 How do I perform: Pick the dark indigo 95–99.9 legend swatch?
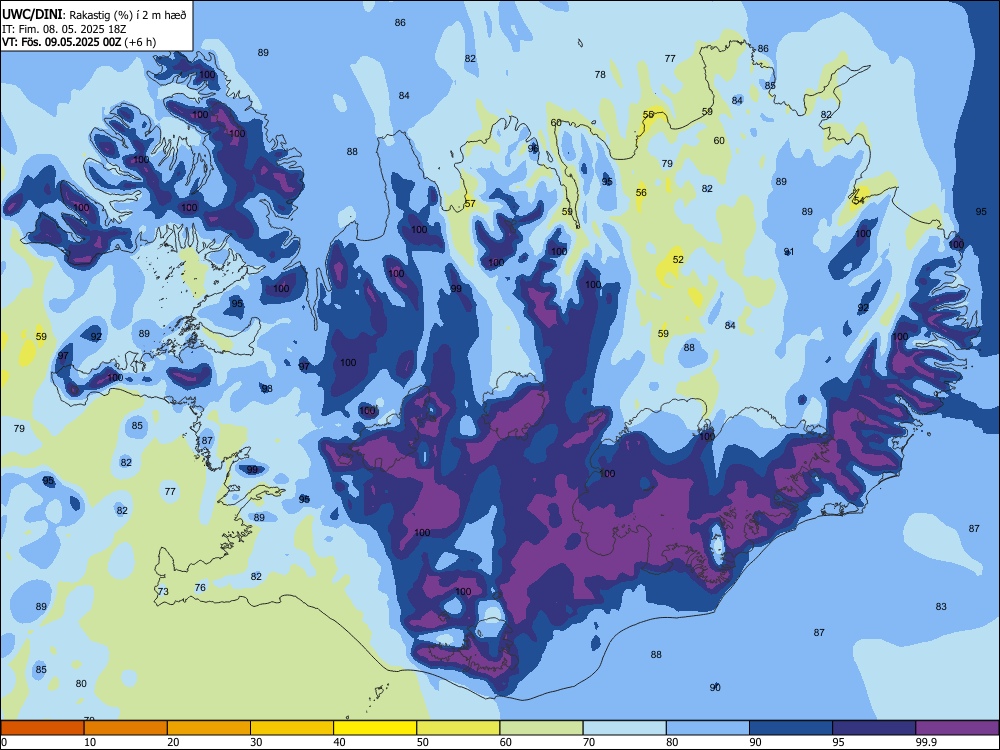pyautogui.click(x=874, y=728)
